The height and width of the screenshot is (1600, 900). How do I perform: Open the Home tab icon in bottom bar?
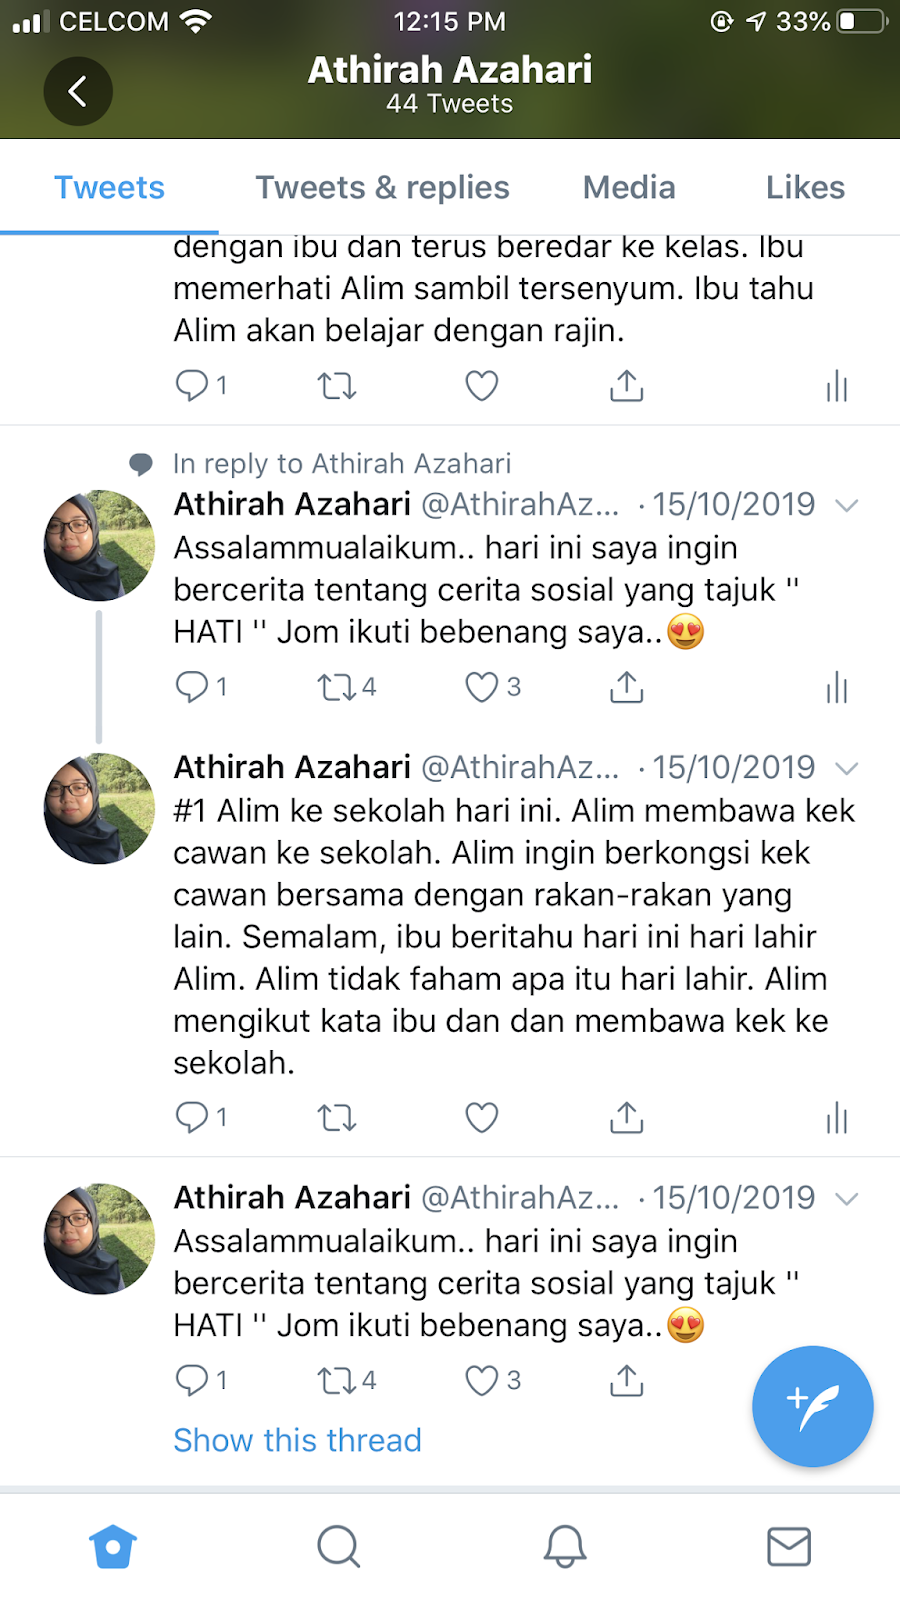coord(113,1546)
